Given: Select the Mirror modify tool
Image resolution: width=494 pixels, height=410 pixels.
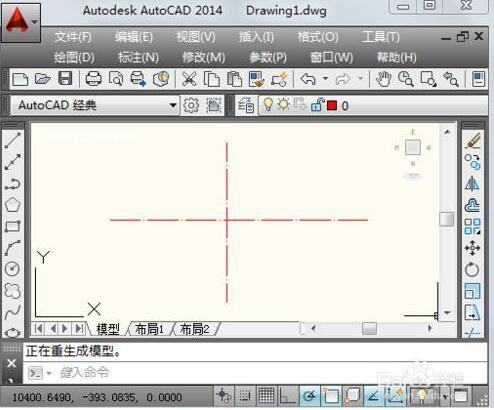Looking at the screenshot, I should pos(472,184).
